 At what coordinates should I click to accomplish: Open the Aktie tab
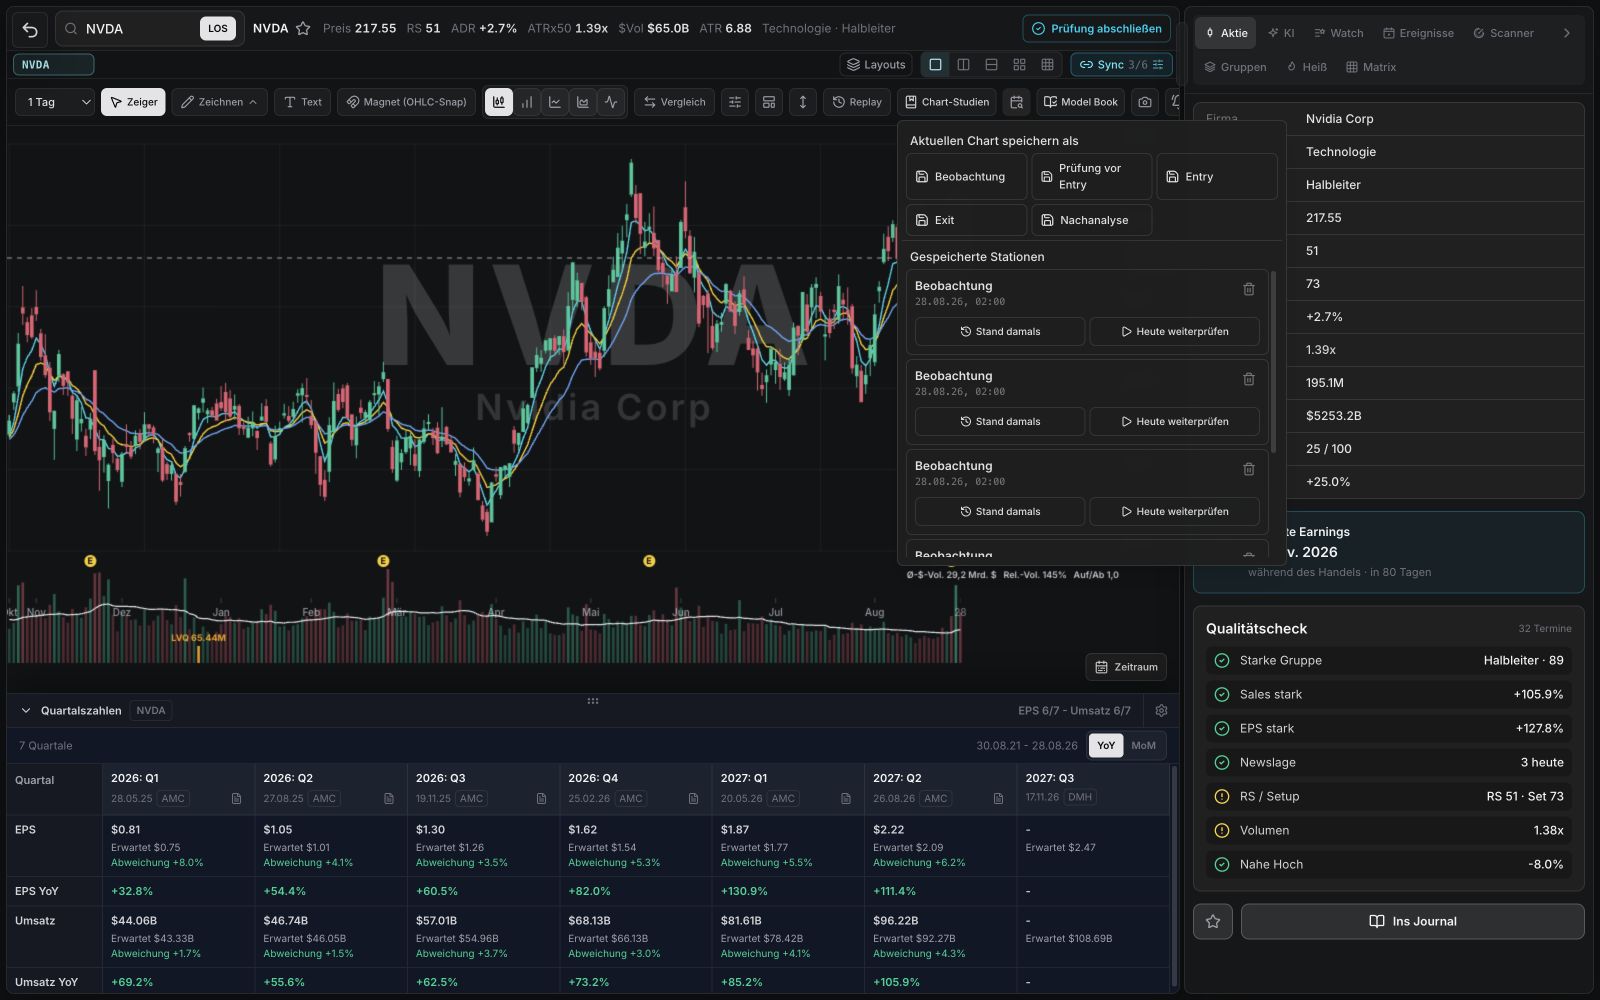click(x=1225, y=33)
